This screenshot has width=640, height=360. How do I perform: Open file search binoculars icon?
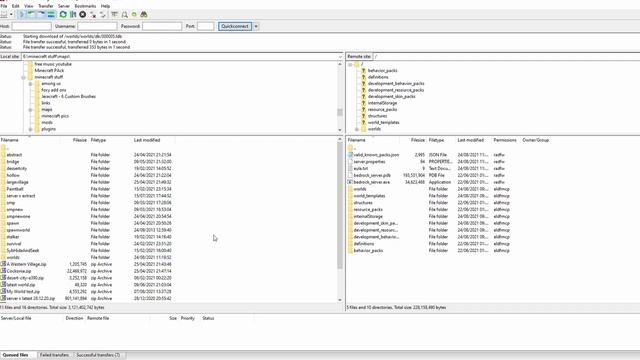144,15
